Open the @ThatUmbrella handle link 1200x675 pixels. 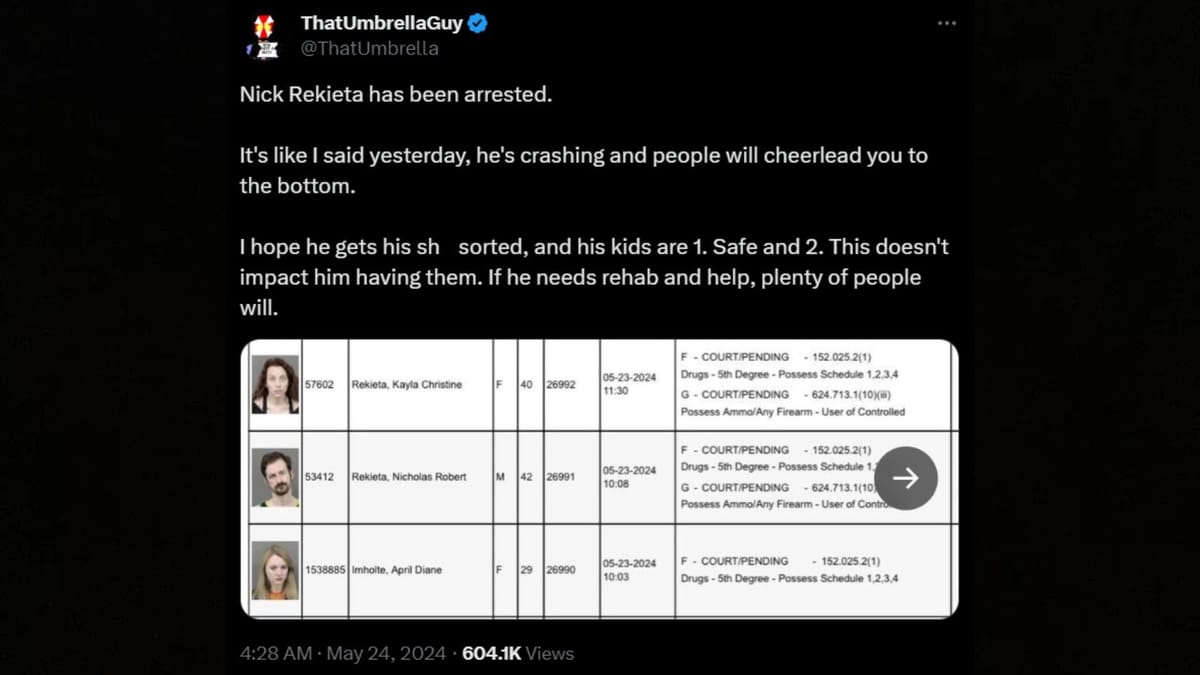[x=369, y=48]
